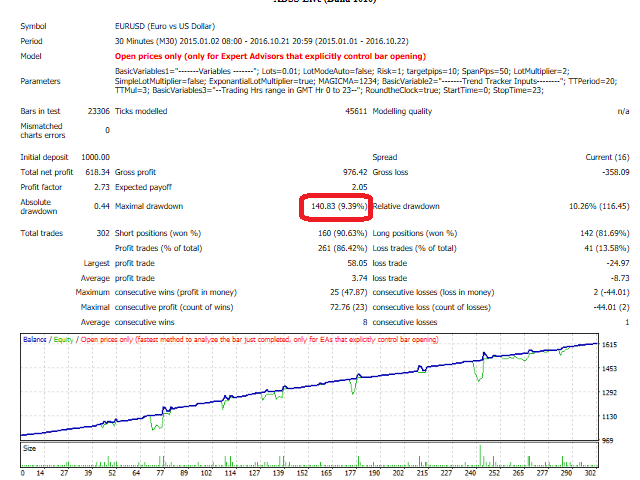Click the blue Balance legend label

(35, 340)
